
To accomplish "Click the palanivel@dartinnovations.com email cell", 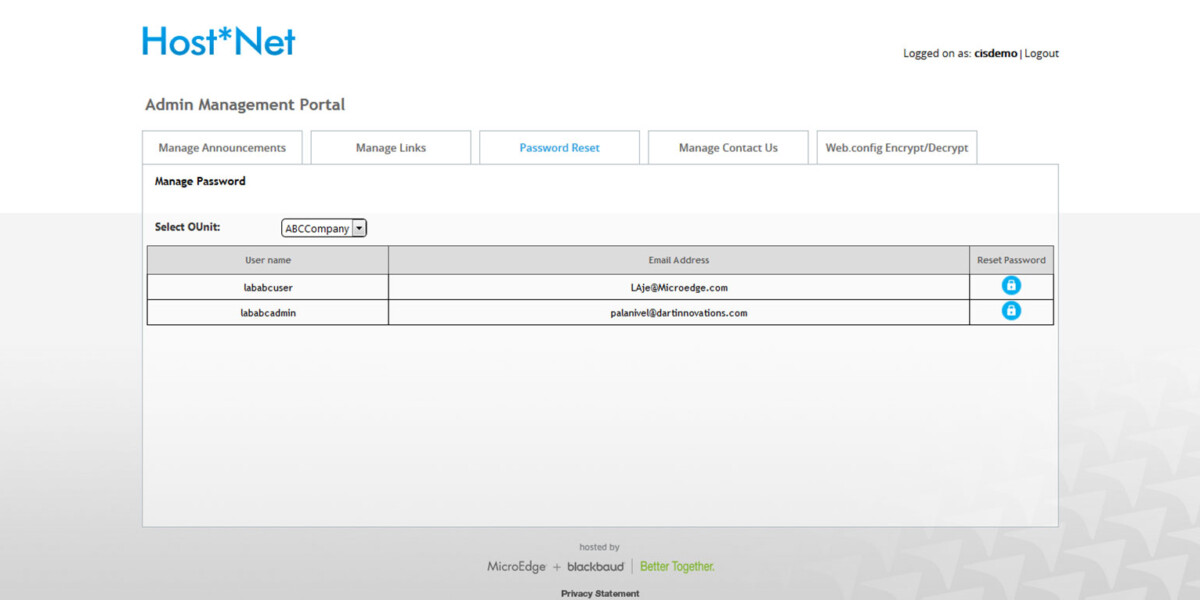I will (x=679, y=313).
